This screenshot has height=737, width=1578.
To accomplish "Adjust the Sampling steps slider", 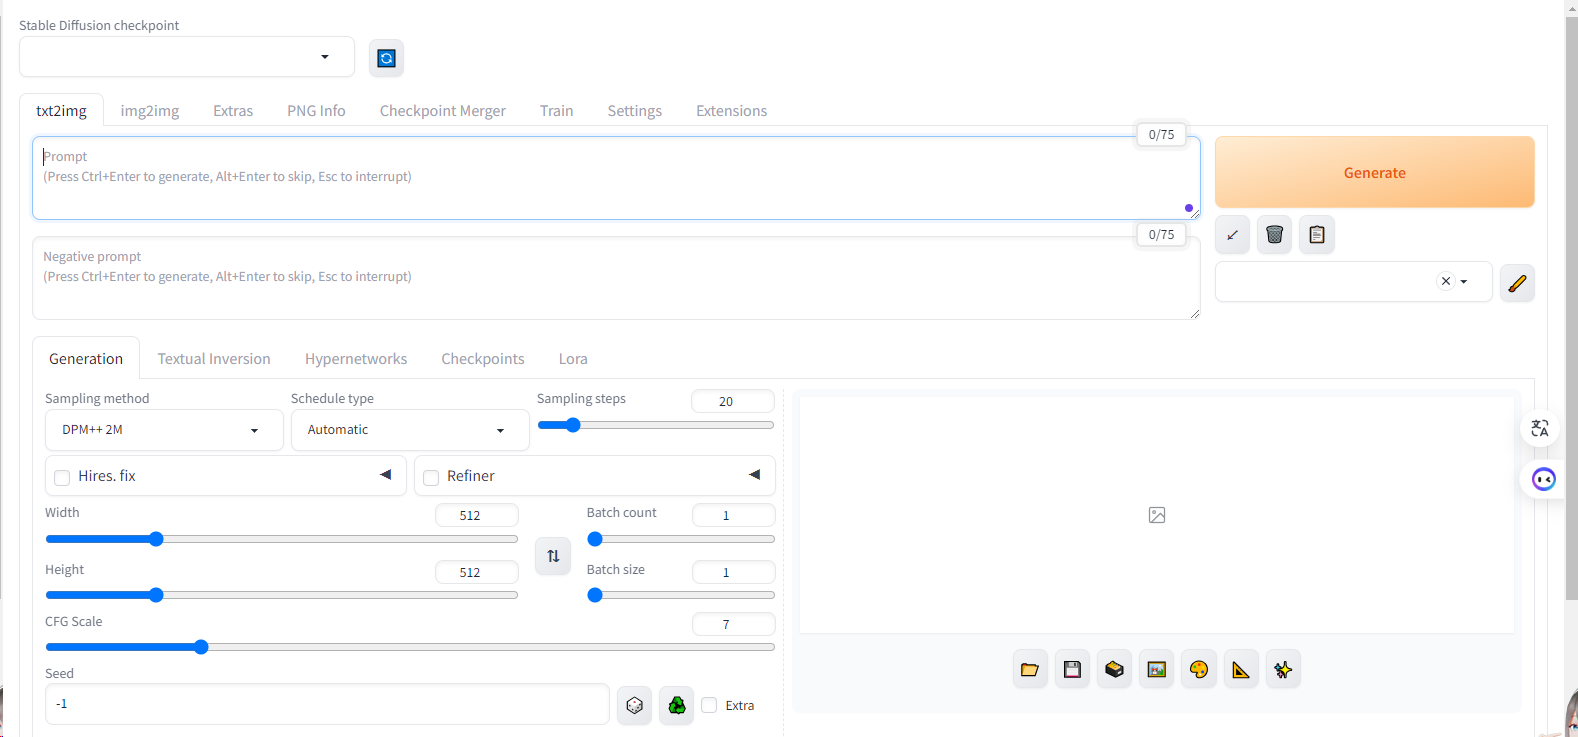I will pos(656,425).
